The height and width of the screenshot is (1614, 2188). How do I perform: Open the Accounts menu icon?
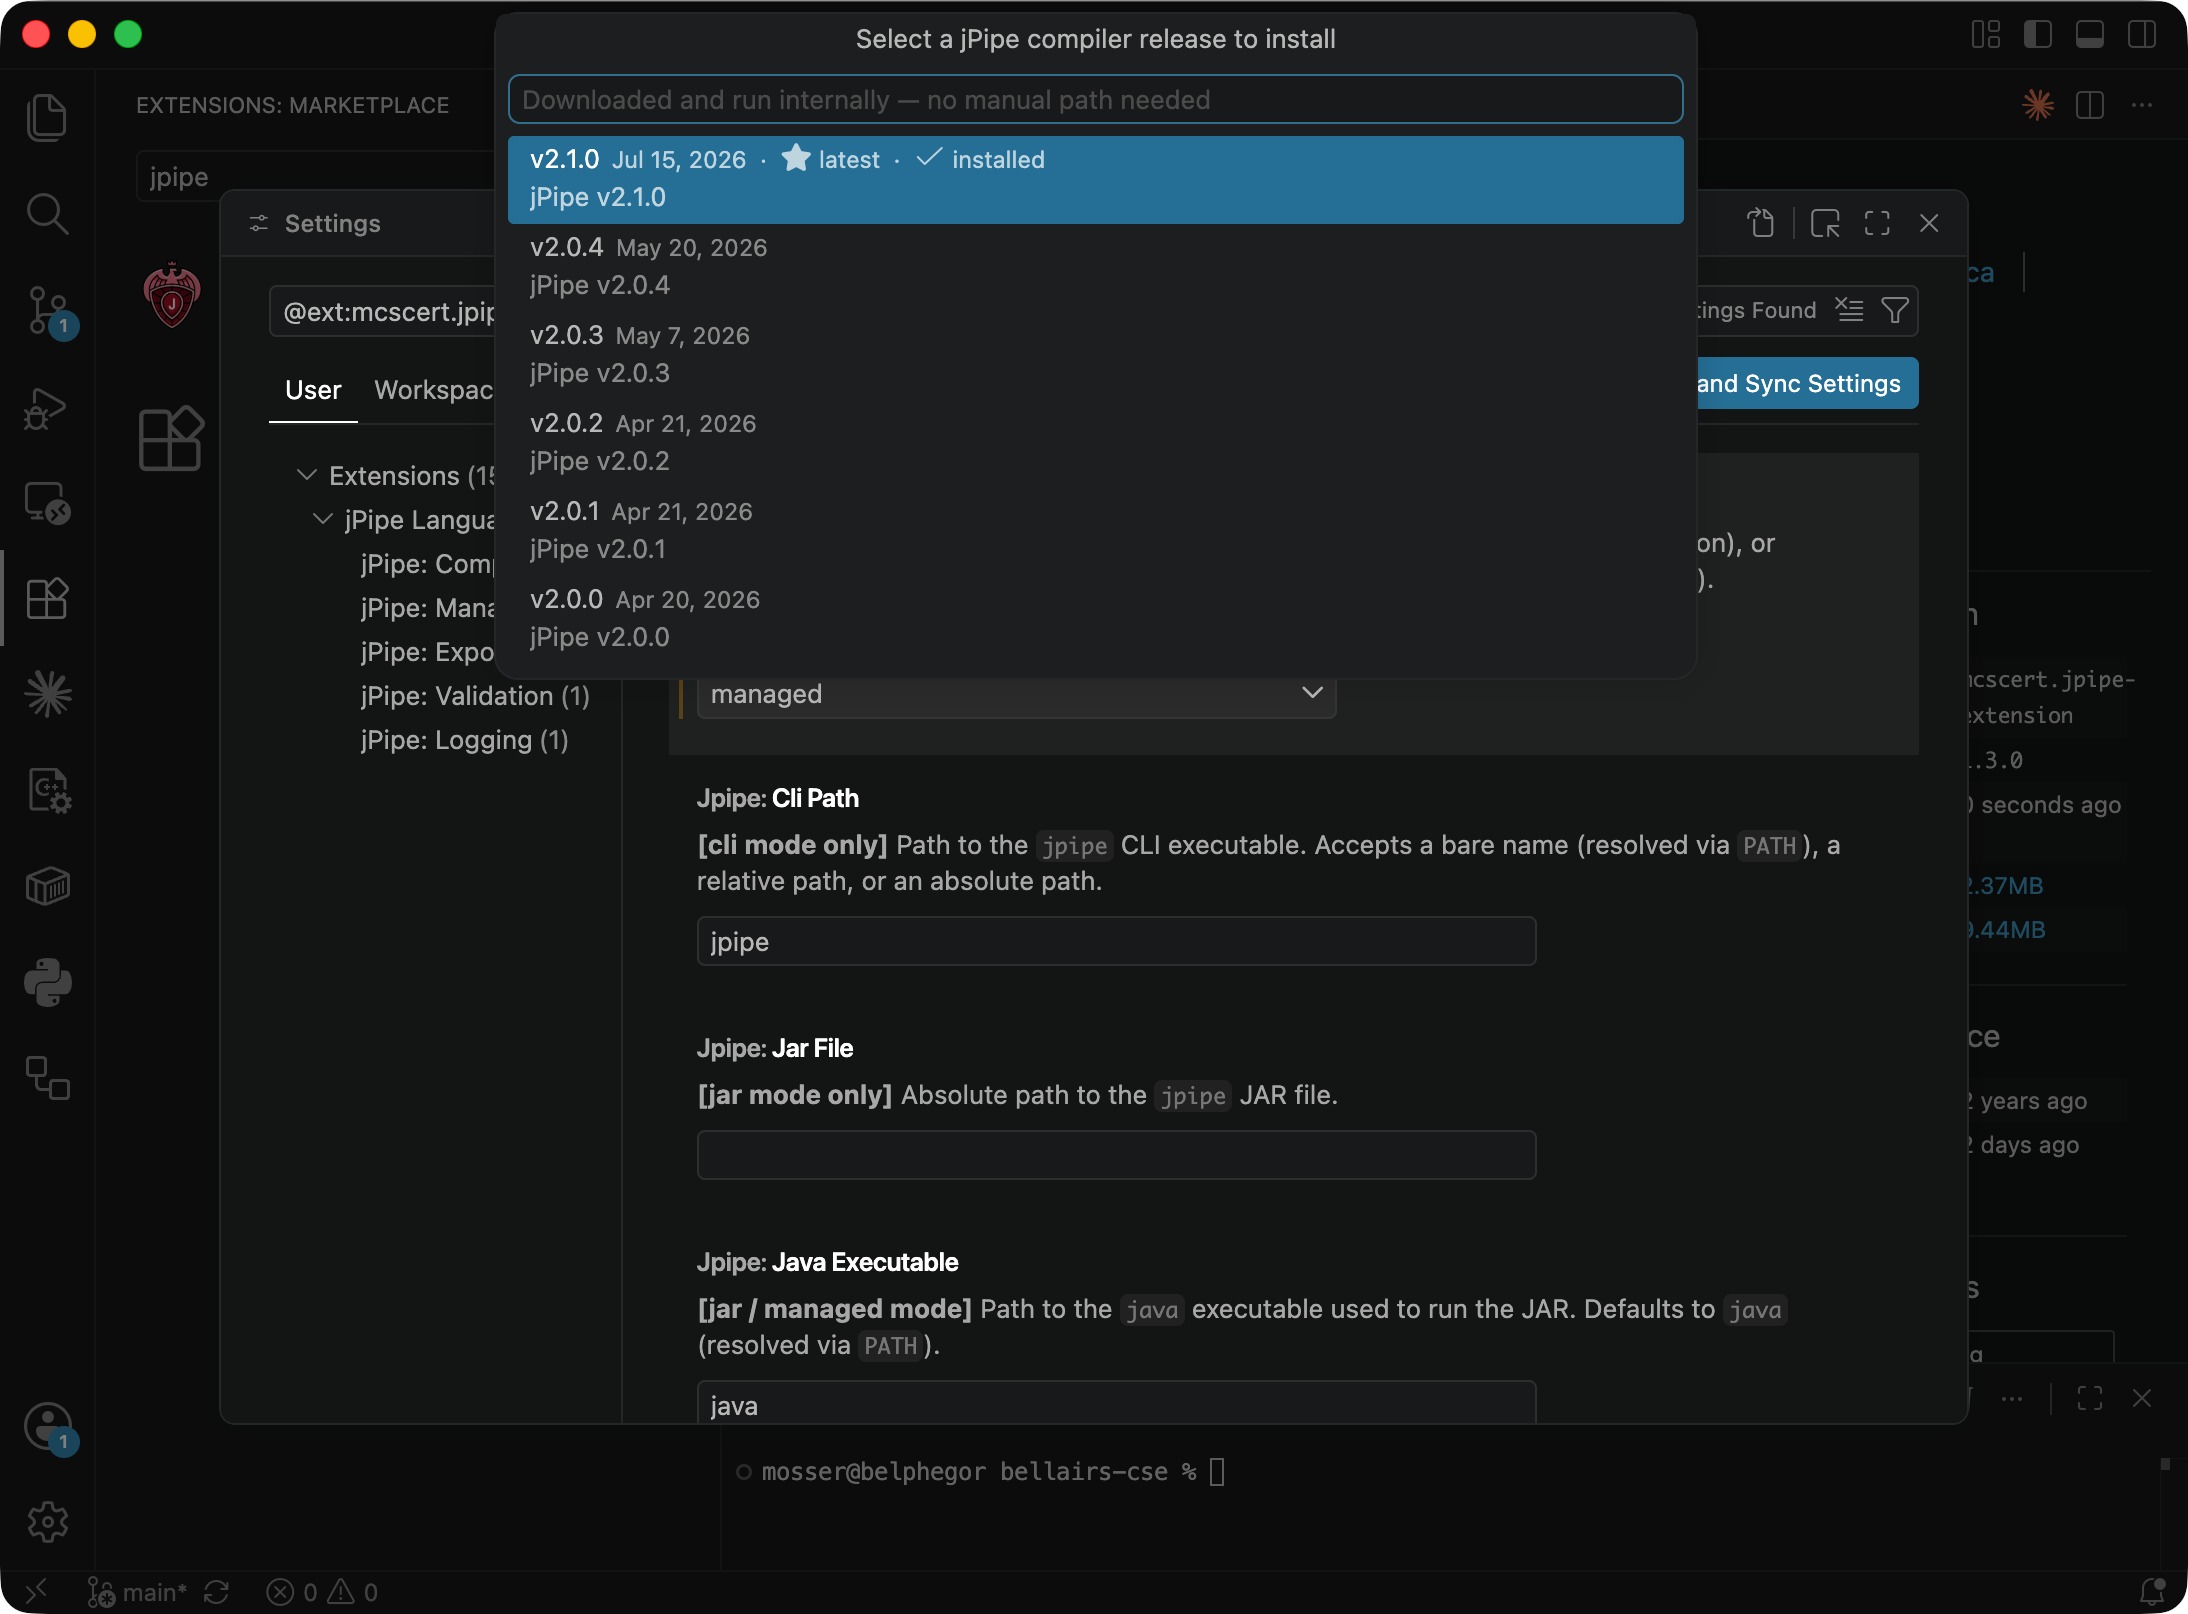pos(47,1426)
